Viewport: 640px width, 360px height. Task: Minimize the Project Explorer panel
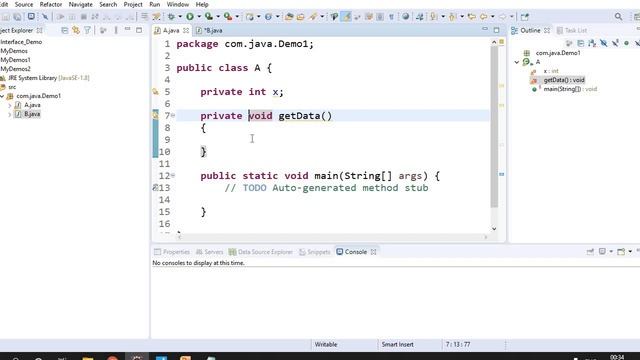[x=127, y=29]
